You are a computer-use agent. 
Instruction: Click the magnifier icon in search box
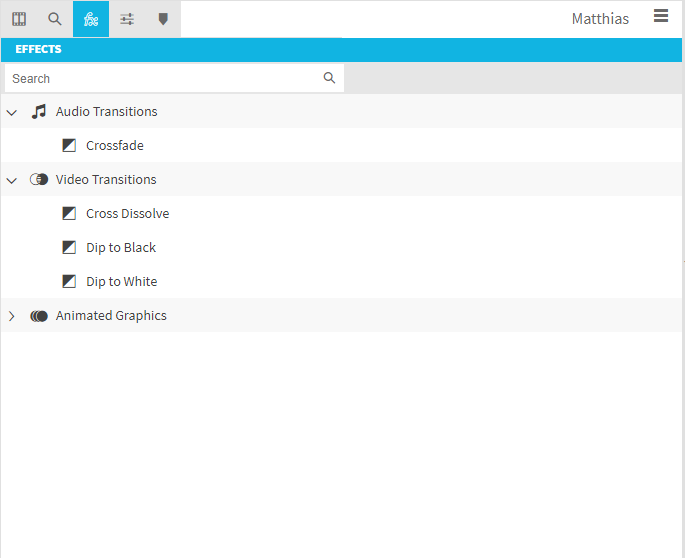click(x=329, y=78)
